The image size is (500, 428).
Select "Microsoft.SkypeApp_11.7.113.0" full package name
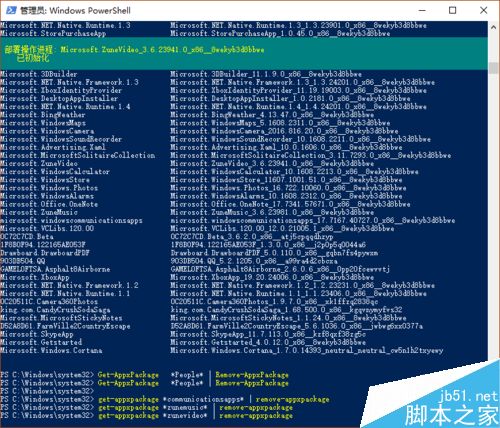click(x=268, y=334)
